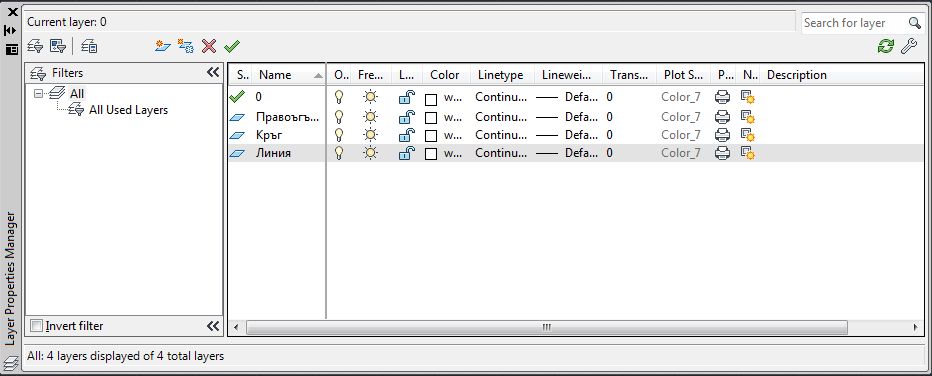Create a New Group Filter

point(58,46)
